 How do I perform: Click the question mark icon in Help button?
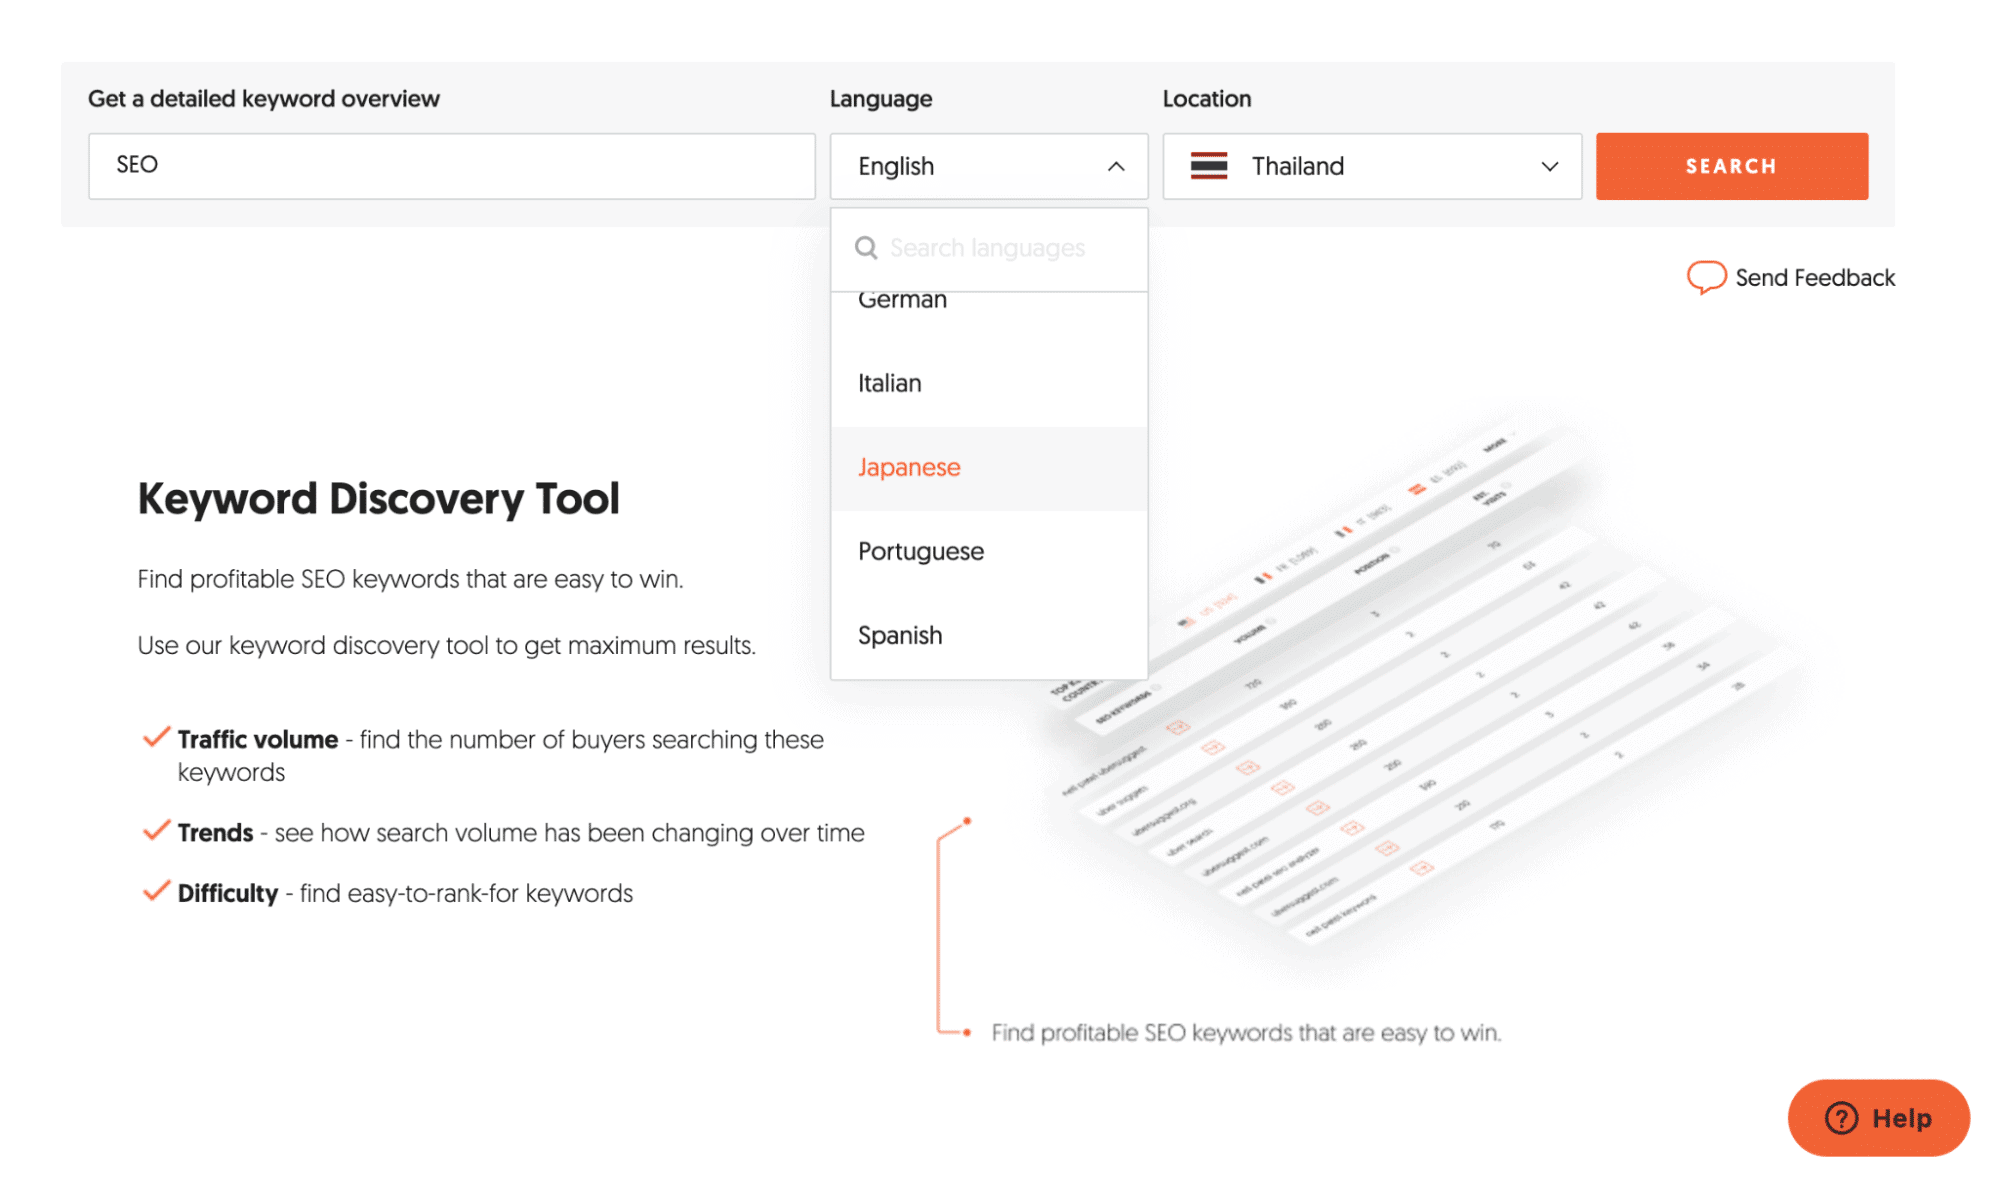(x=1840, y=1118)
